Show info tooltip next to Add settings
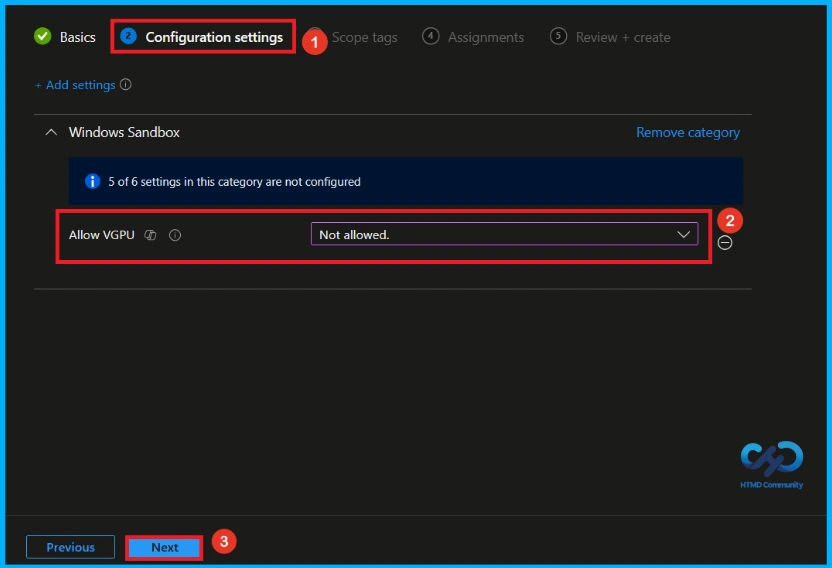Screen dimensions: 832x568 pos(126,84)
